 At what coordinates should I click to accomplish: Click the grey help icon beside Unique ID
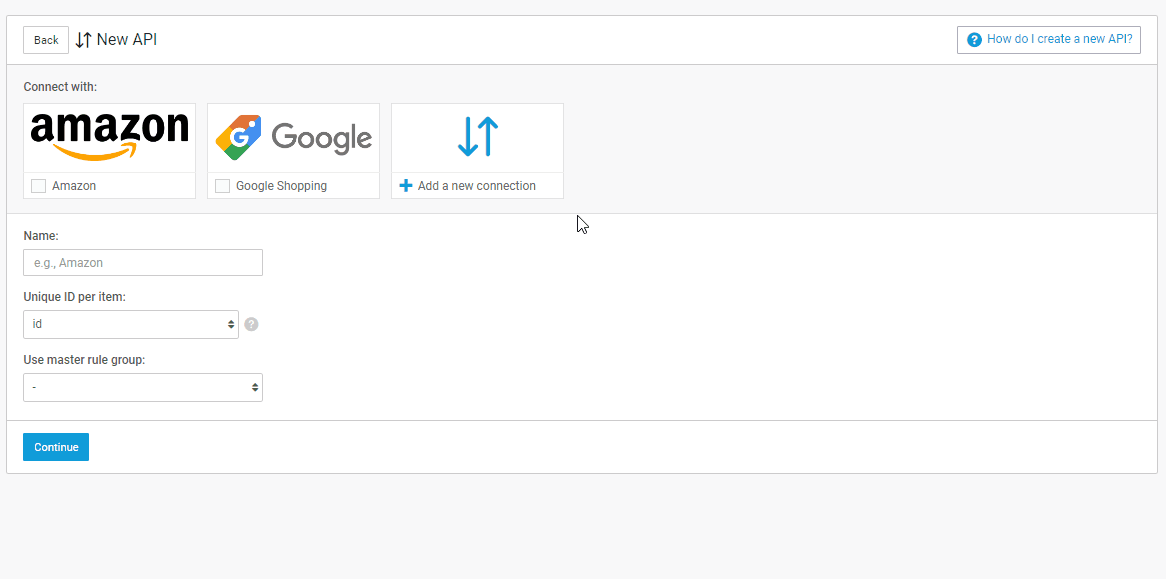251,324
